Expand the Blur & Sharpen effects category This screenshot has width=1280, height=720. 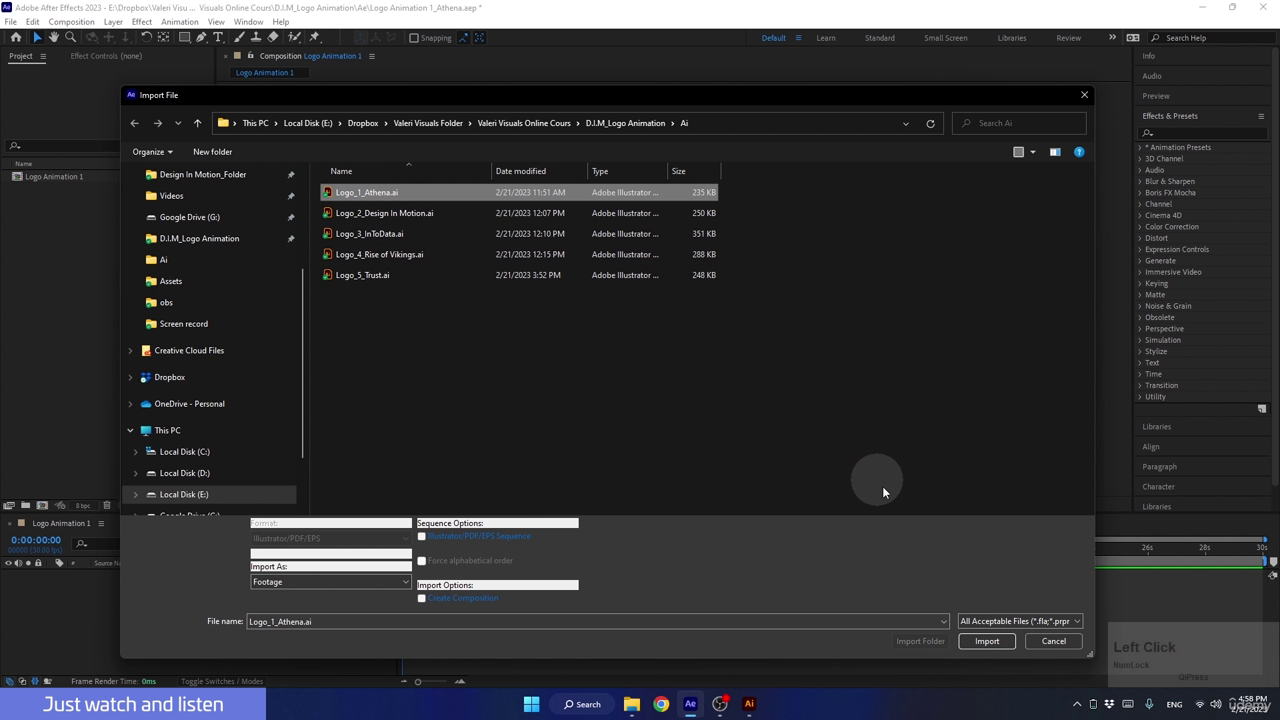1140,182
